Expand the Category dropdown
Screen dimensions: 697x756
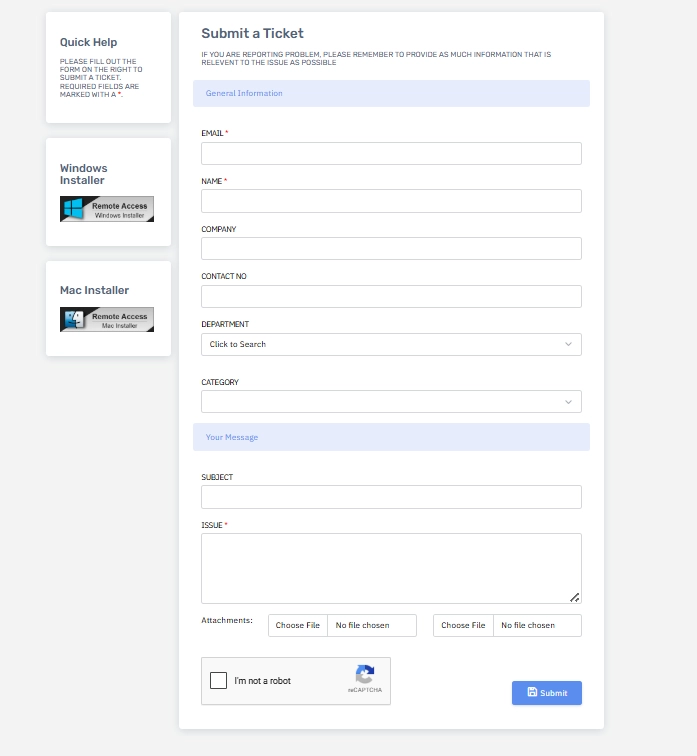pyautogui.click(x=380, y=402)
